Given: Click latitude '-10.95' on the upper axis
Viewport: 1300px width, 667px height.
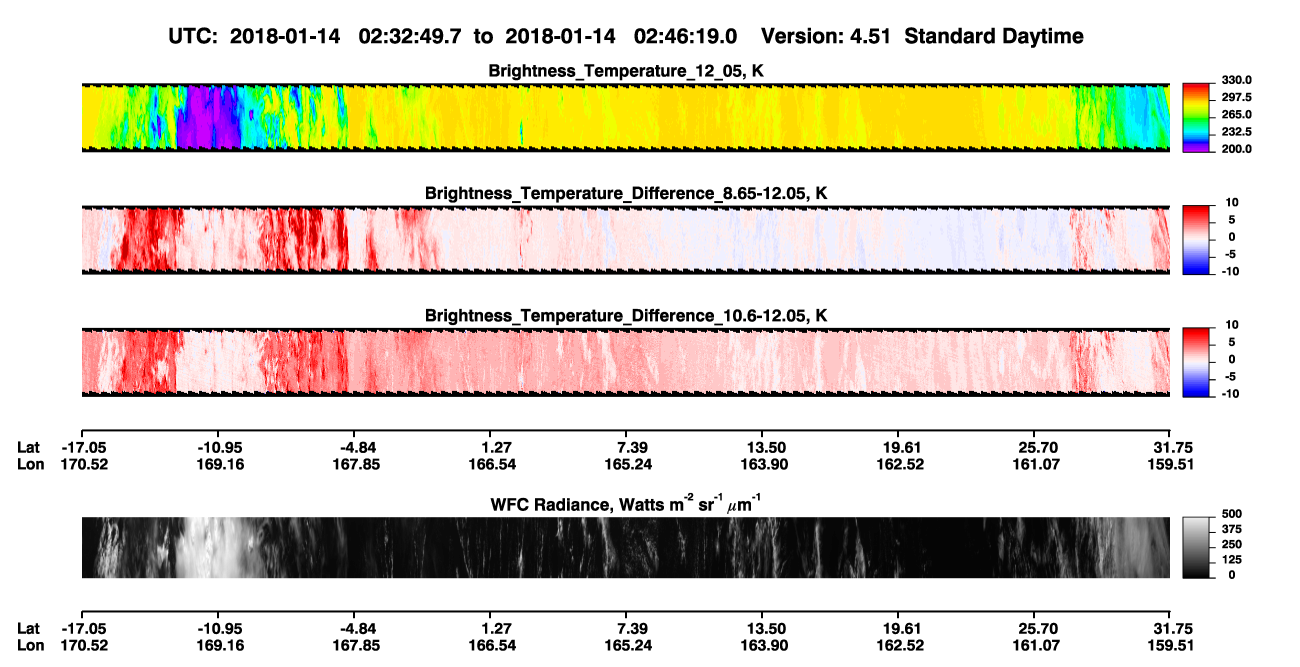Looking at the screenshot, I should coord(218,447).
